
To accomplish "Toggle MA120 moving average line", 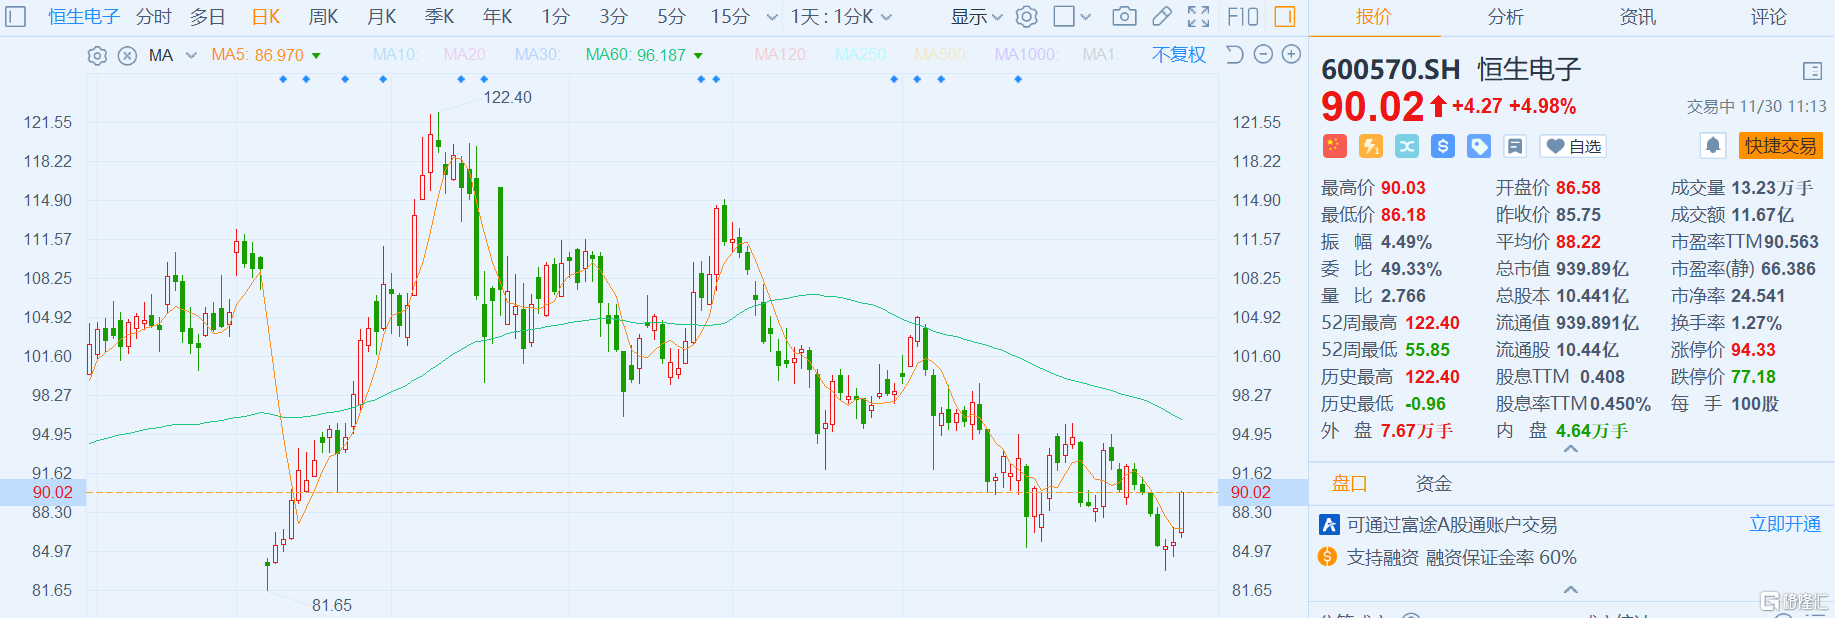I will point(782,54).
